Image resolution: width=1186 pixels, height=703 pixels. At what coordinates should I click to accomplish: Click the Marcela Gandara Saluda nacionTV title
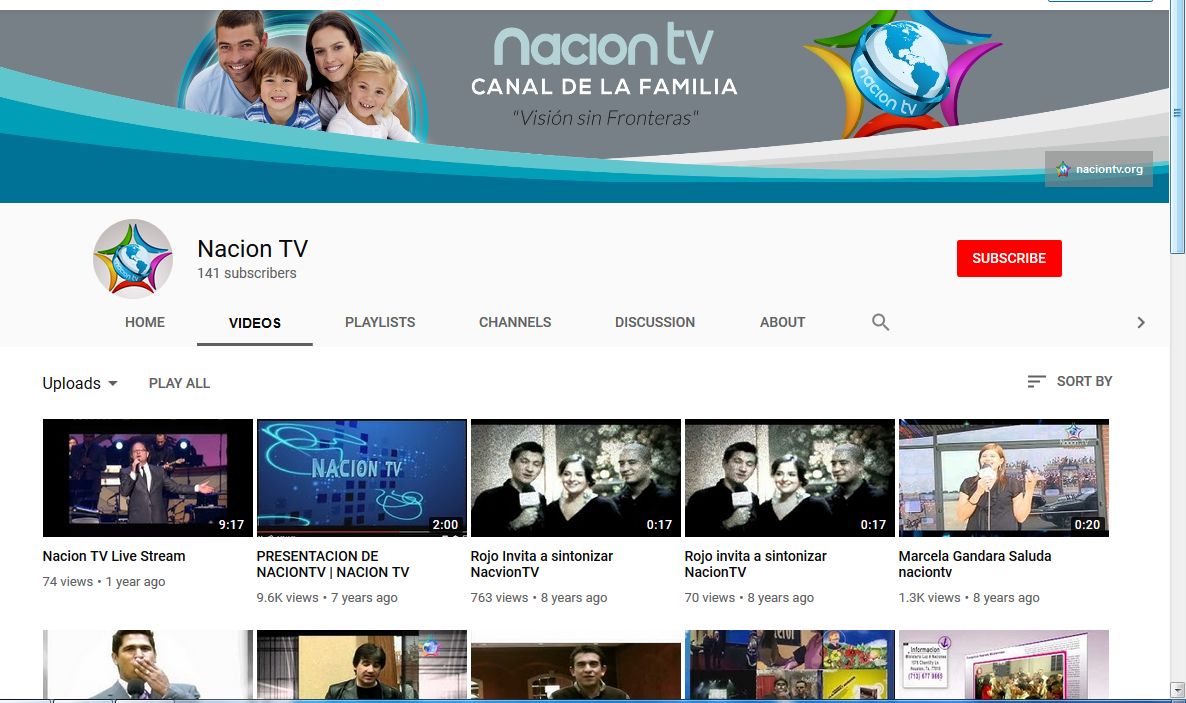[974, 564]
